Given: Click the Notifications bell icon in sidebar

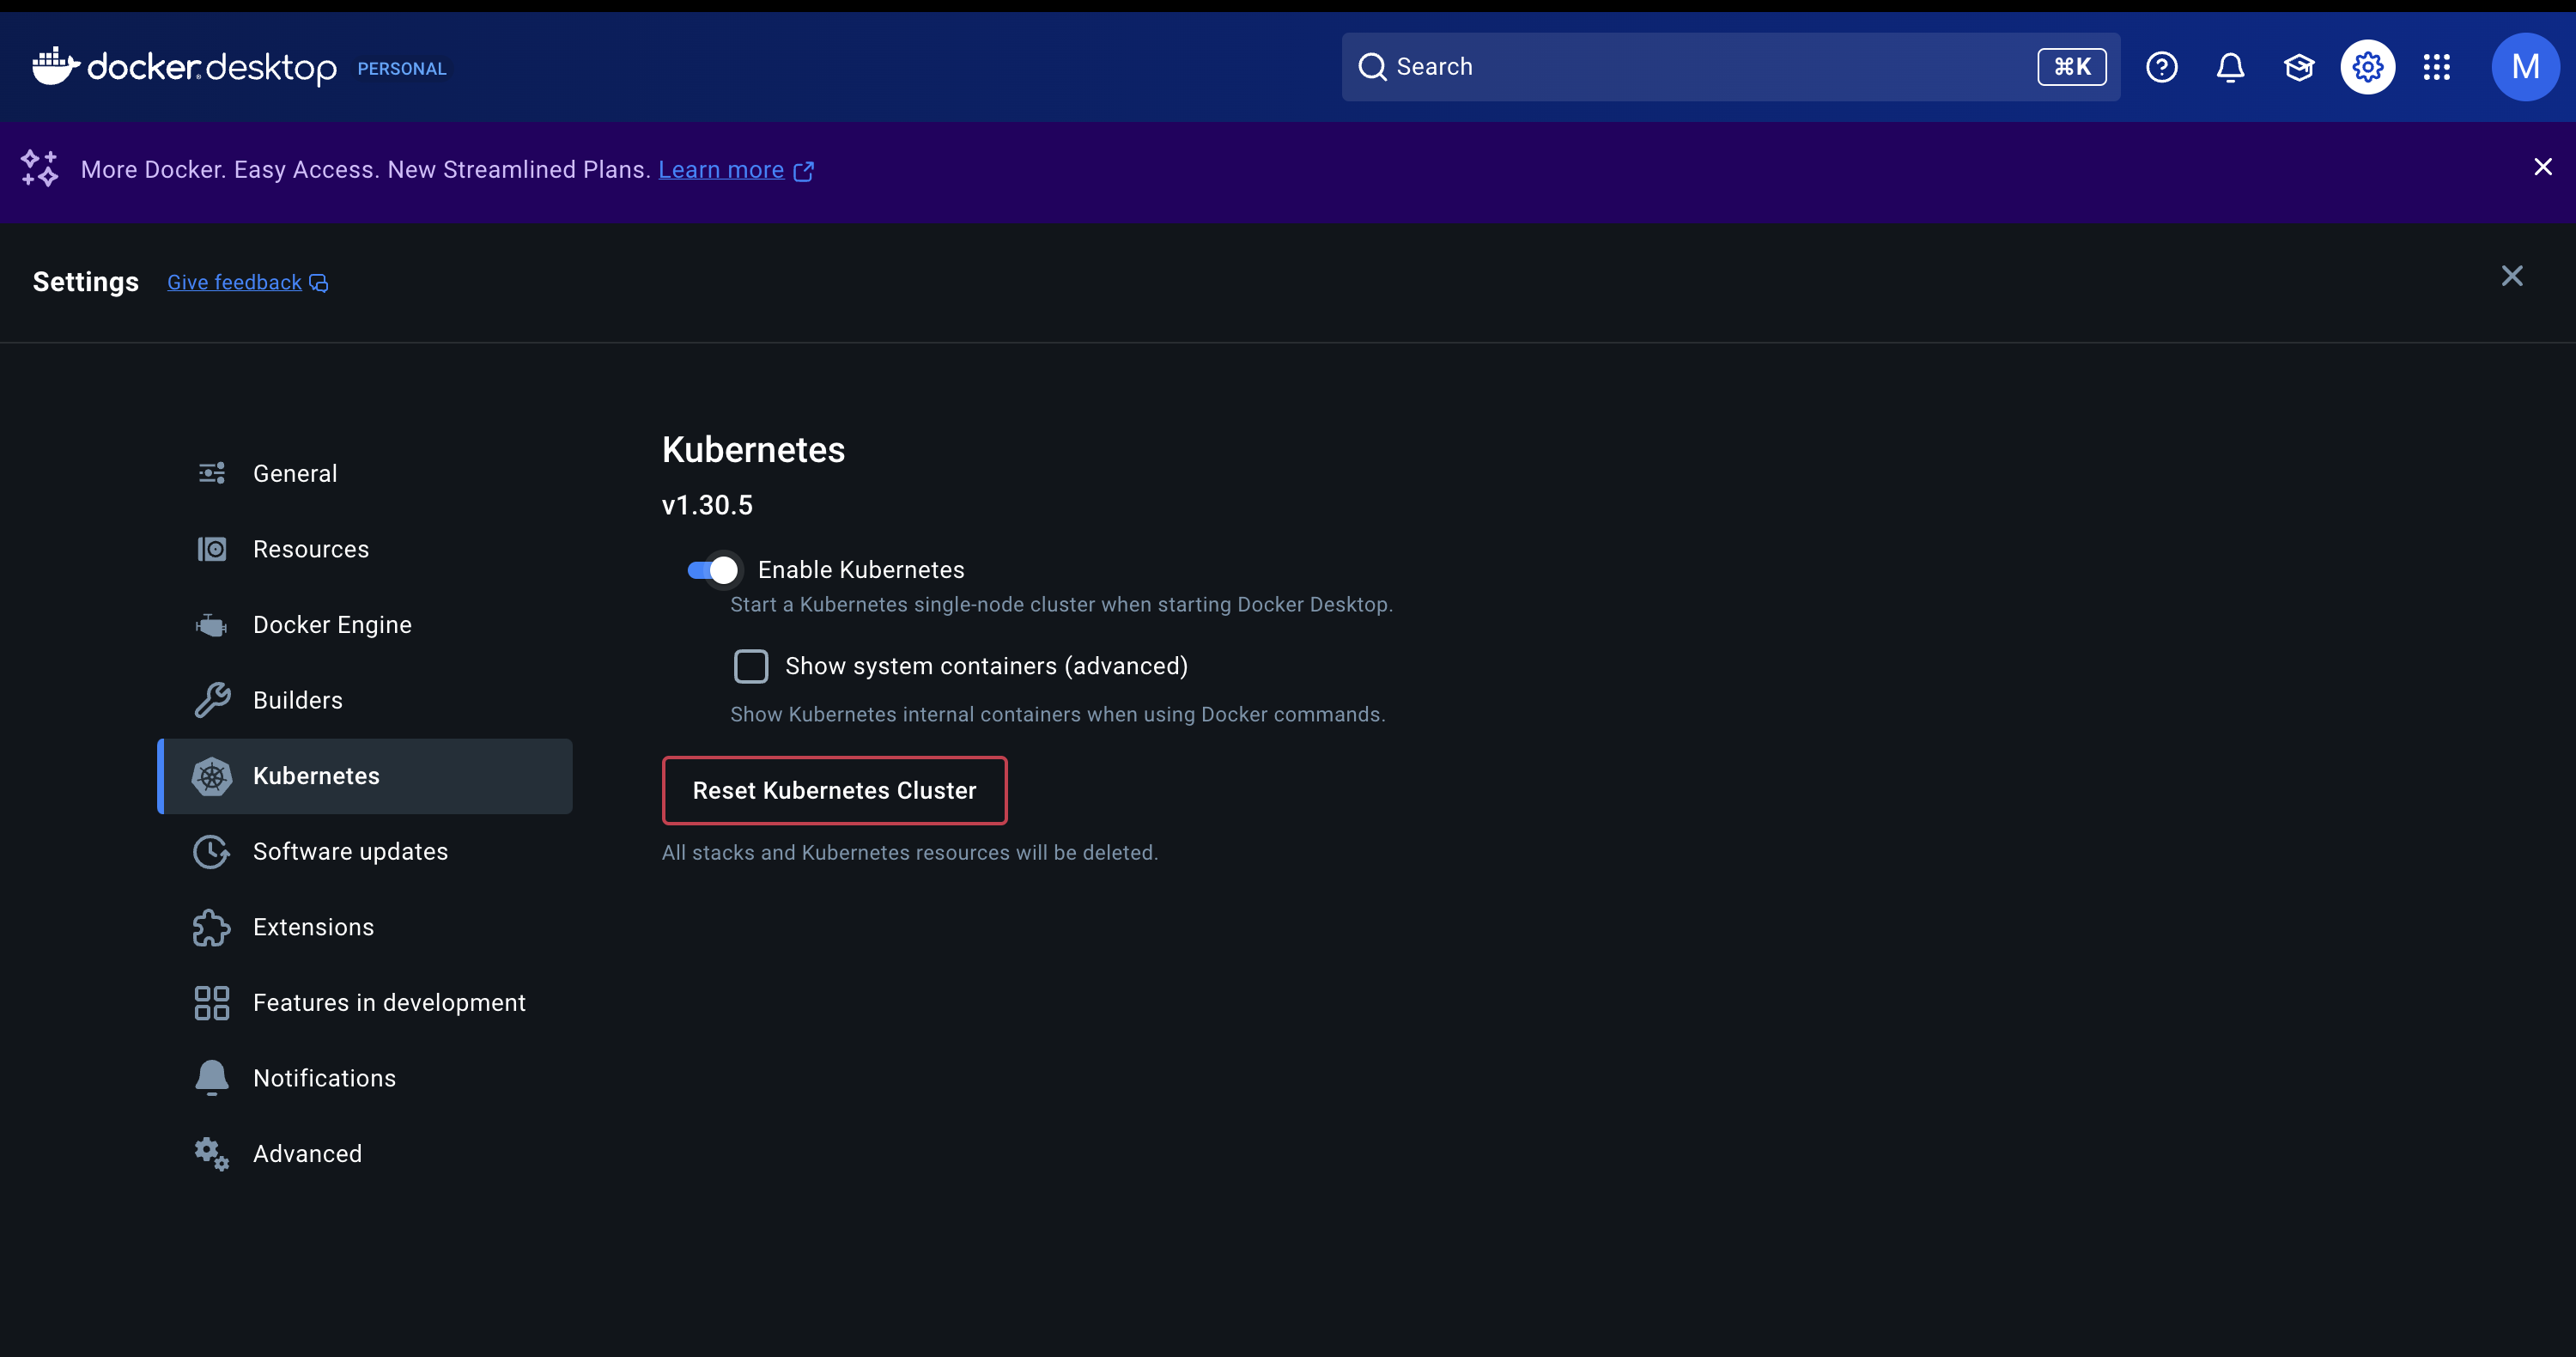Looking at the screenshot, I should click(x=212, y=1078).
